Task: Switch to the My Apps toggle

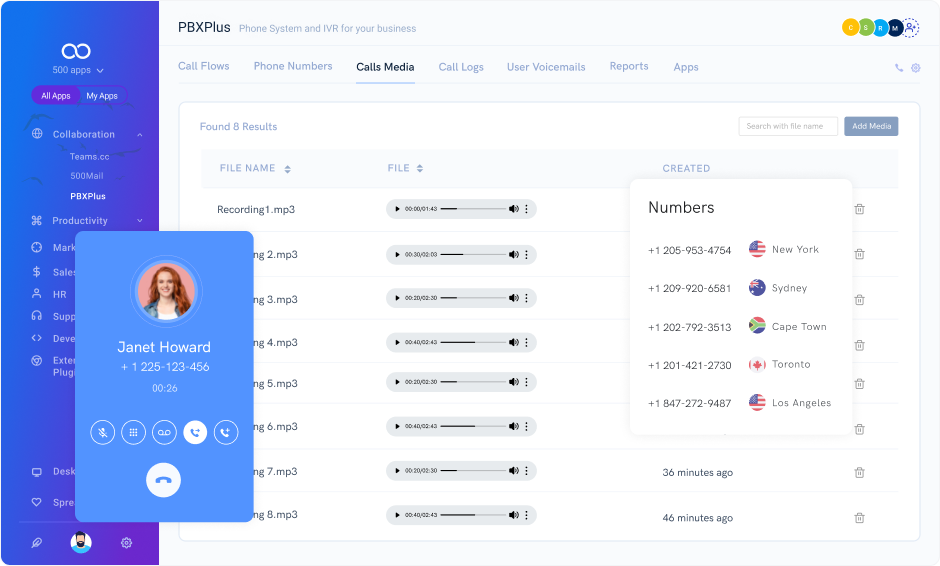Action: [x=102, y=96]
